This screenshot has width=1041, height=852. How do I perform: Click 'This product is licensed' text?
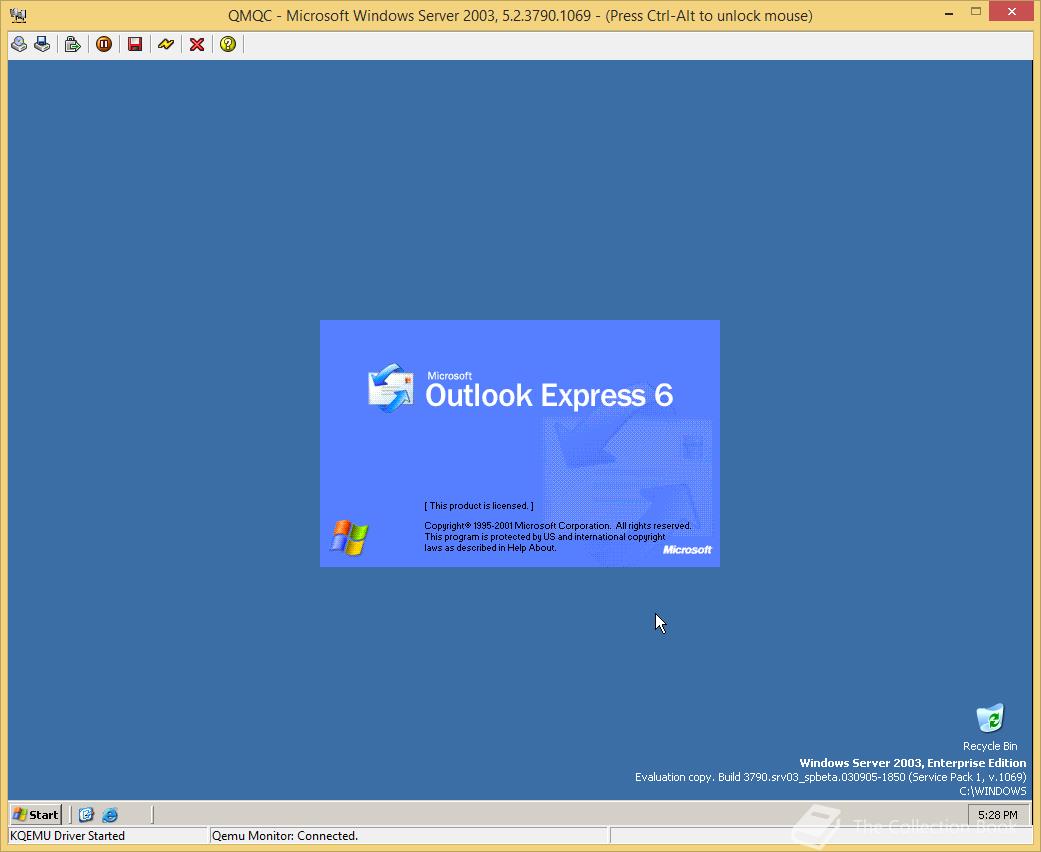click(479, 505)
